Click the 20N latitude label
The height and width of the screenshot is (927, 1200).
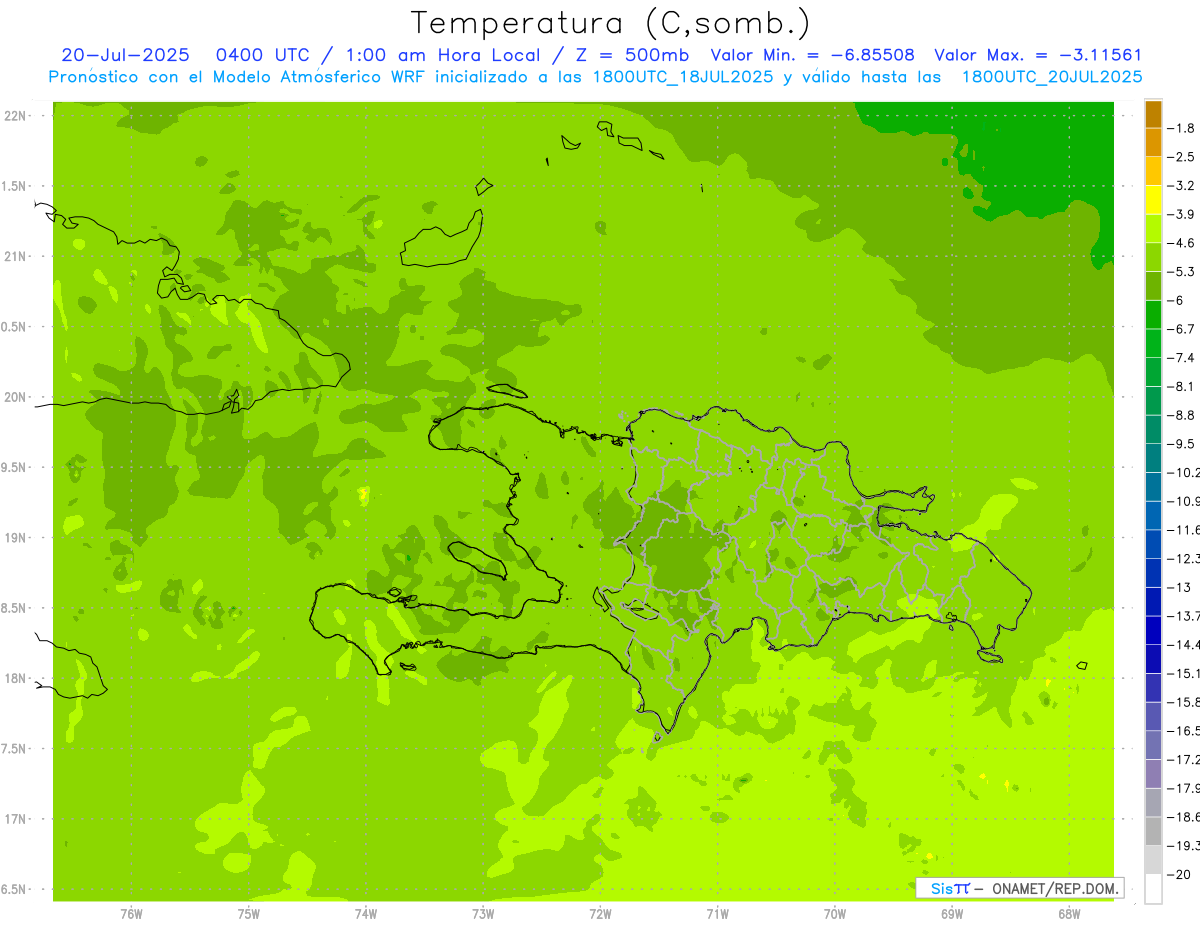click(15, 397)
